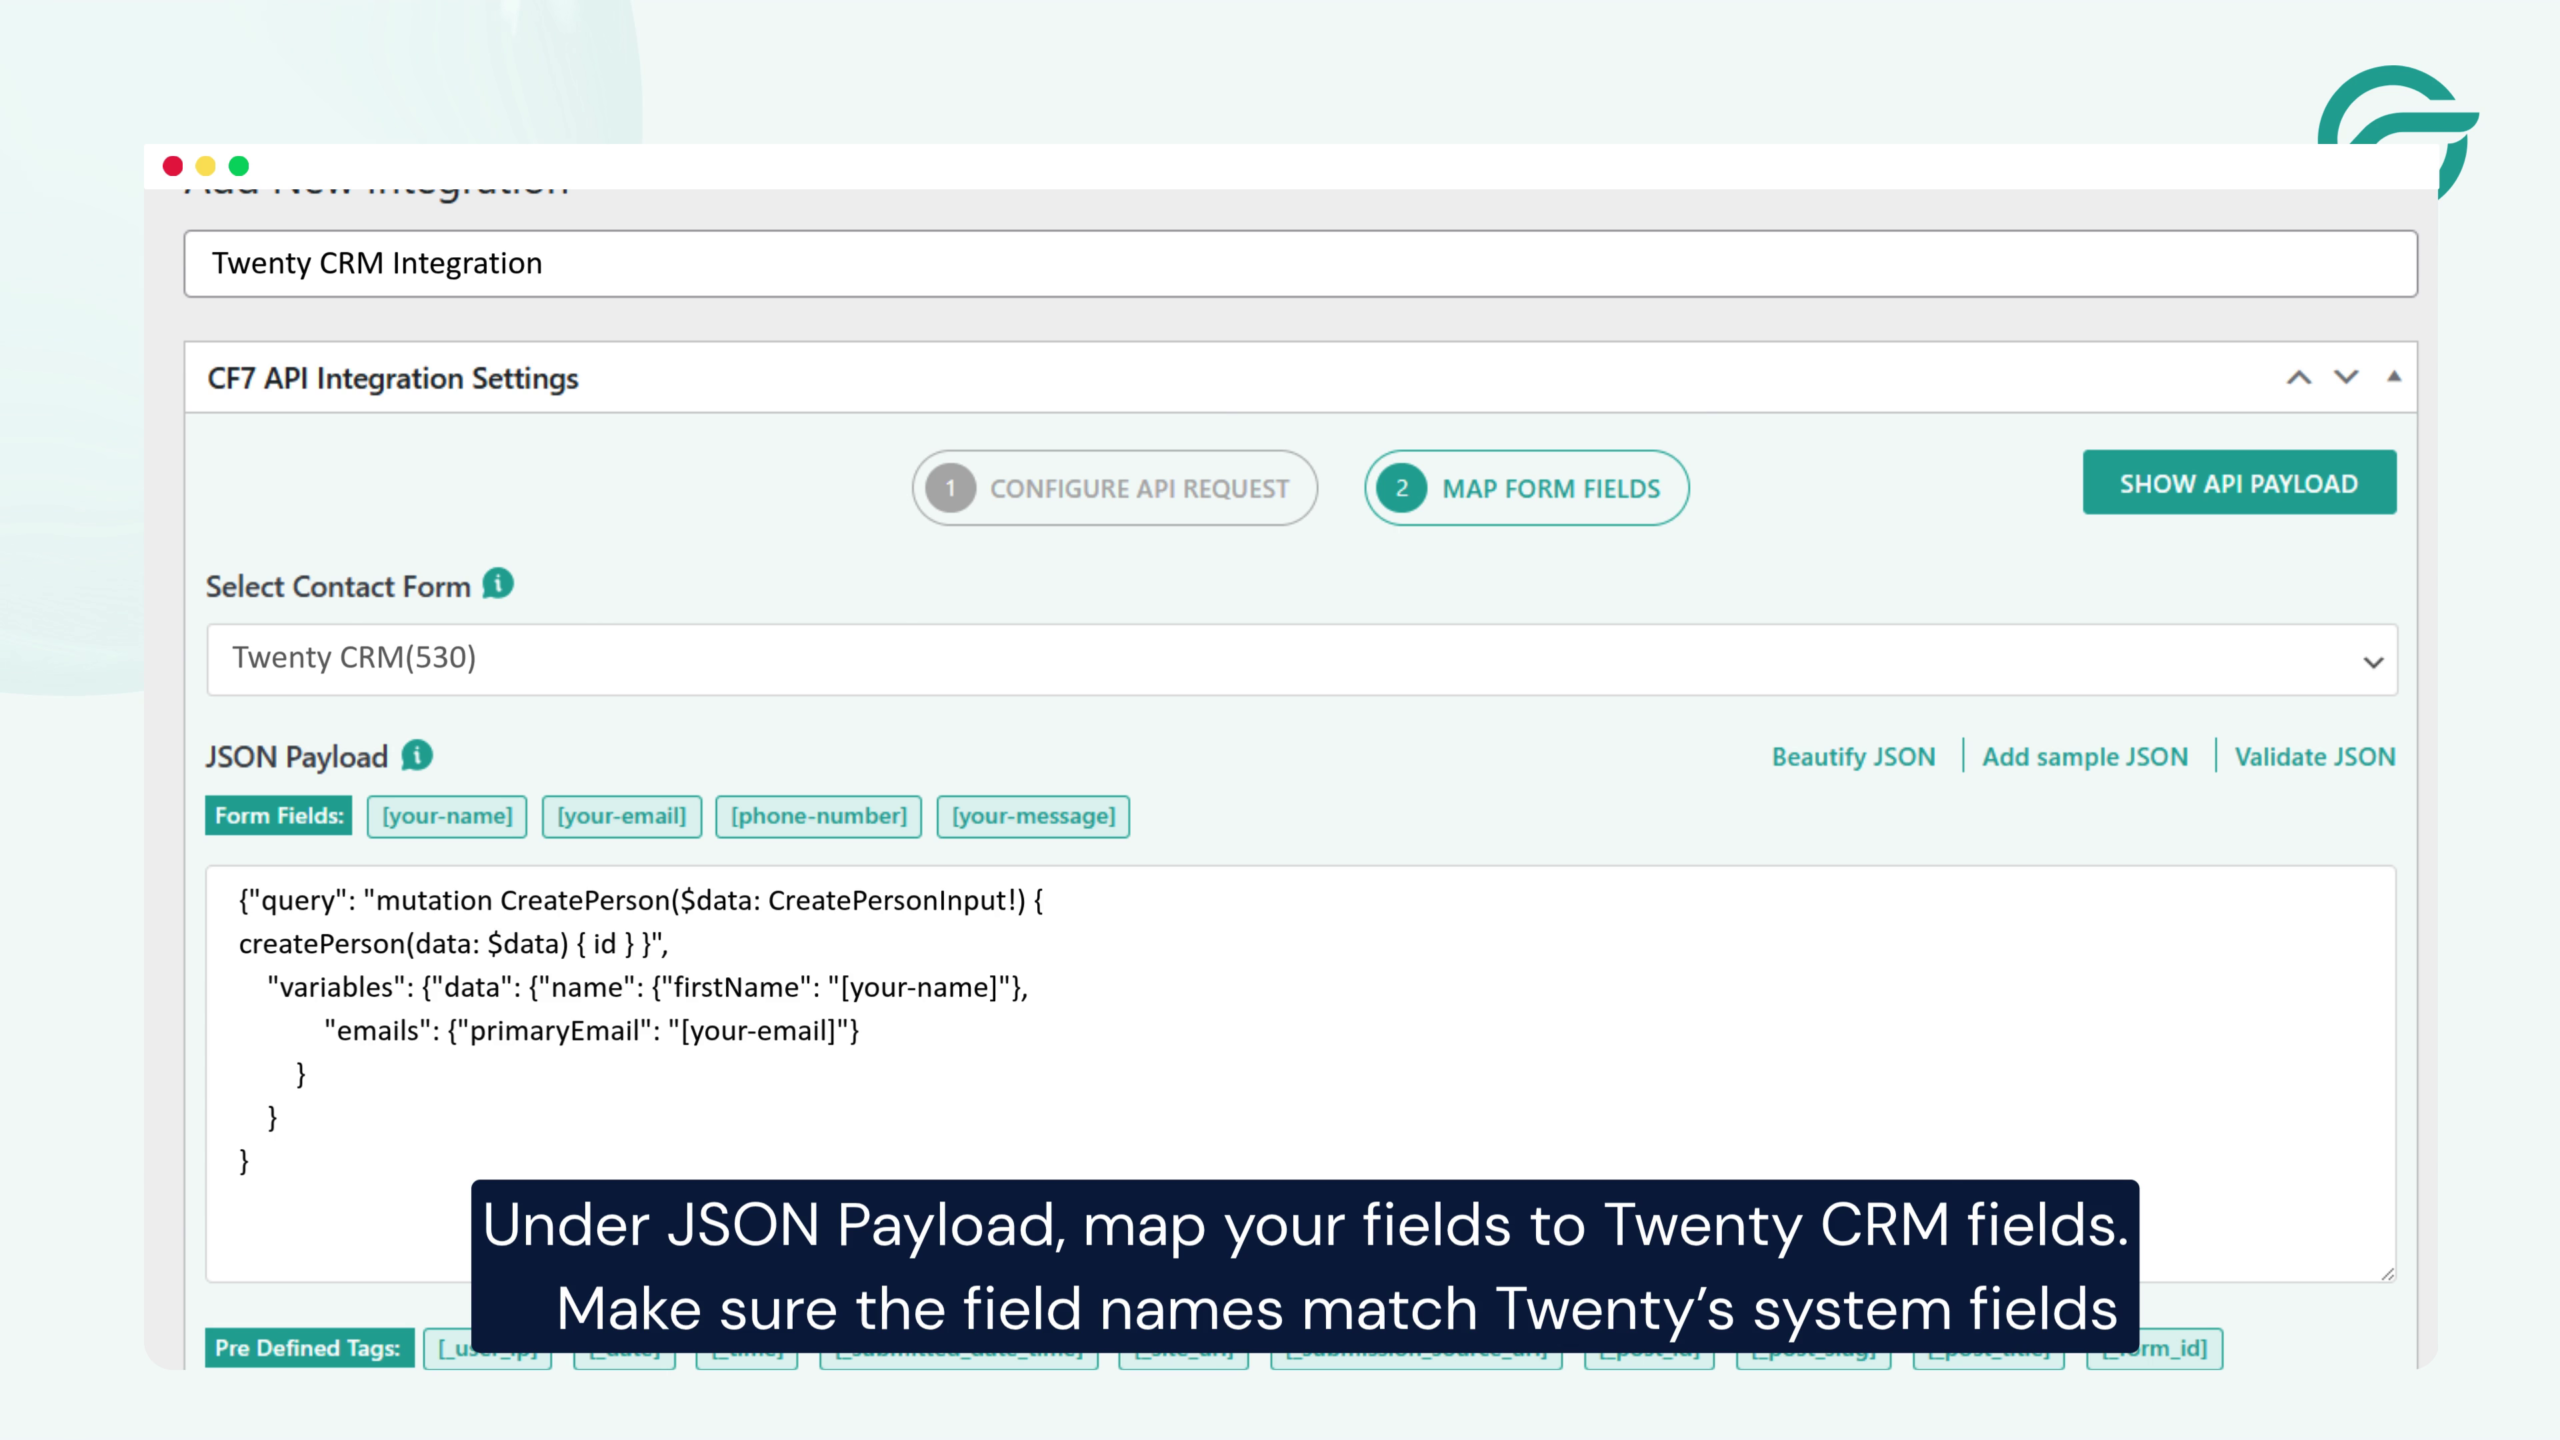
Task: Click the JSON text area resize handle
Action: click(2387, 1273)
